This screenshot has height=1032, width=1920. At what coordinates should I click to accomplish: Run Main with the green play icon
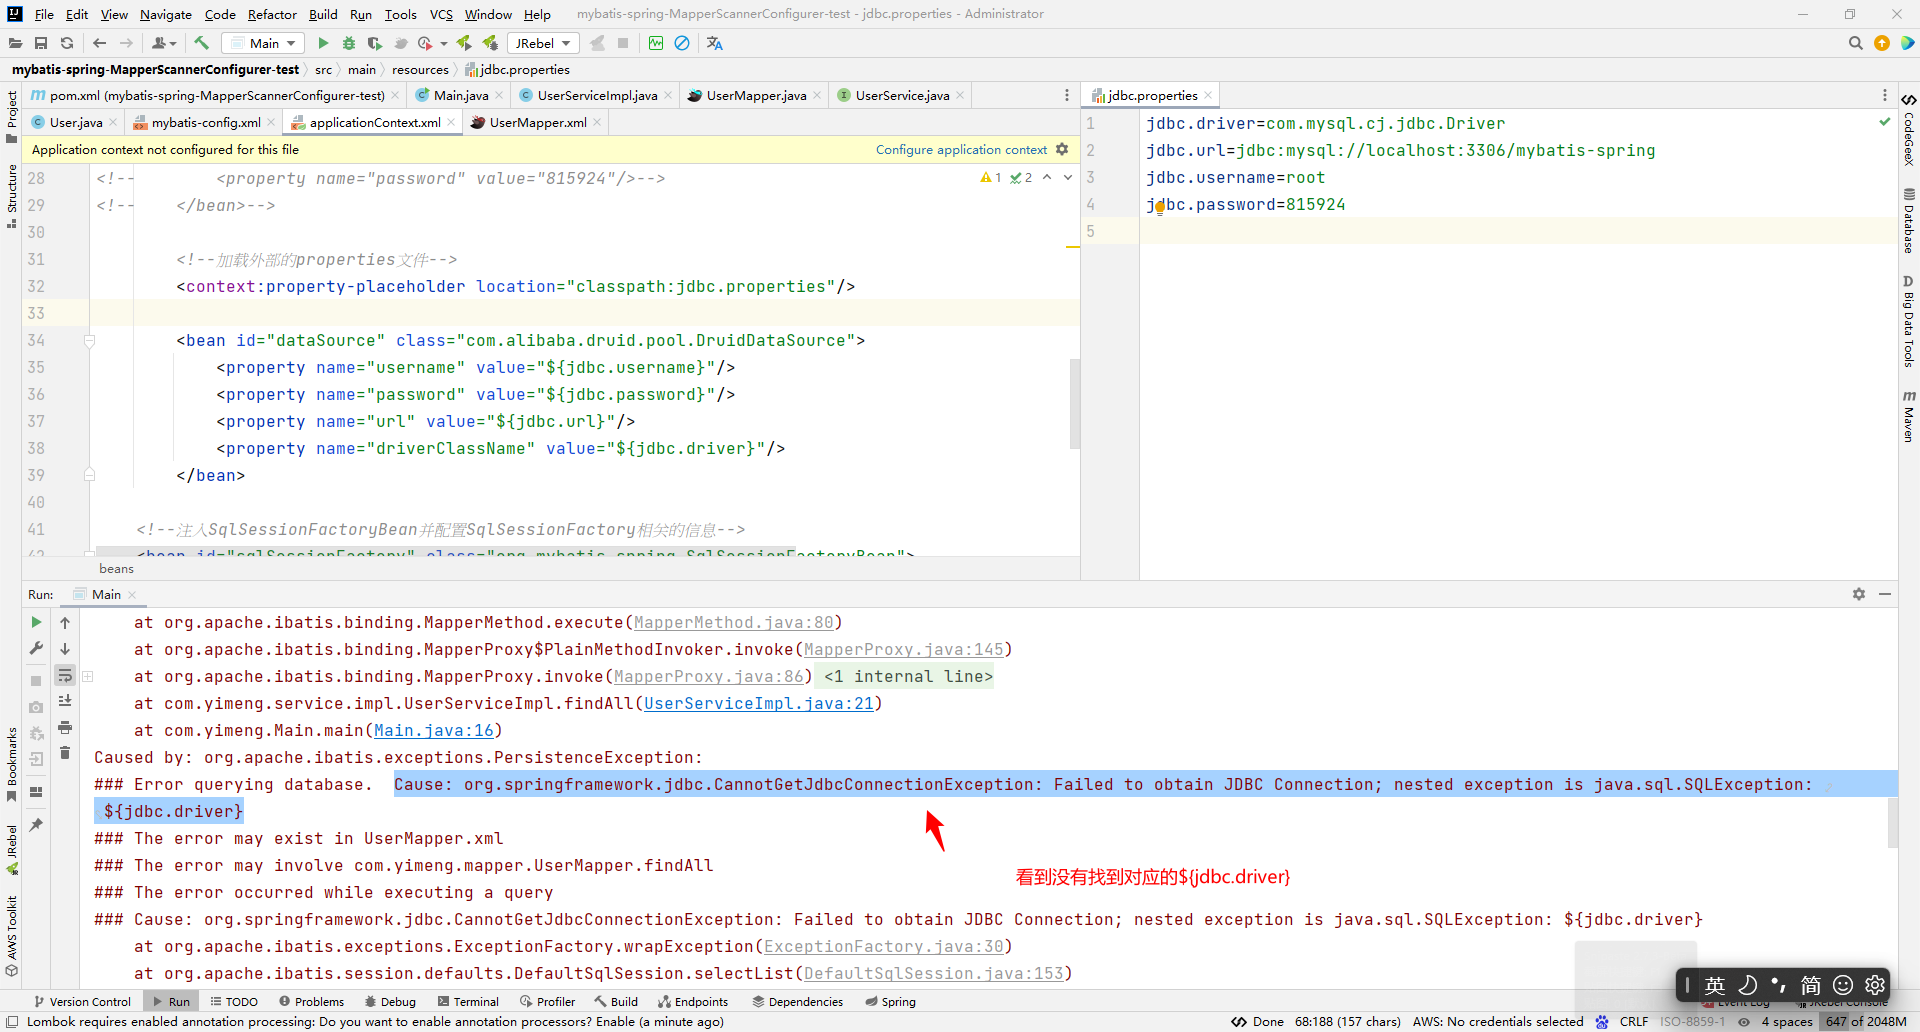[323, 43]
